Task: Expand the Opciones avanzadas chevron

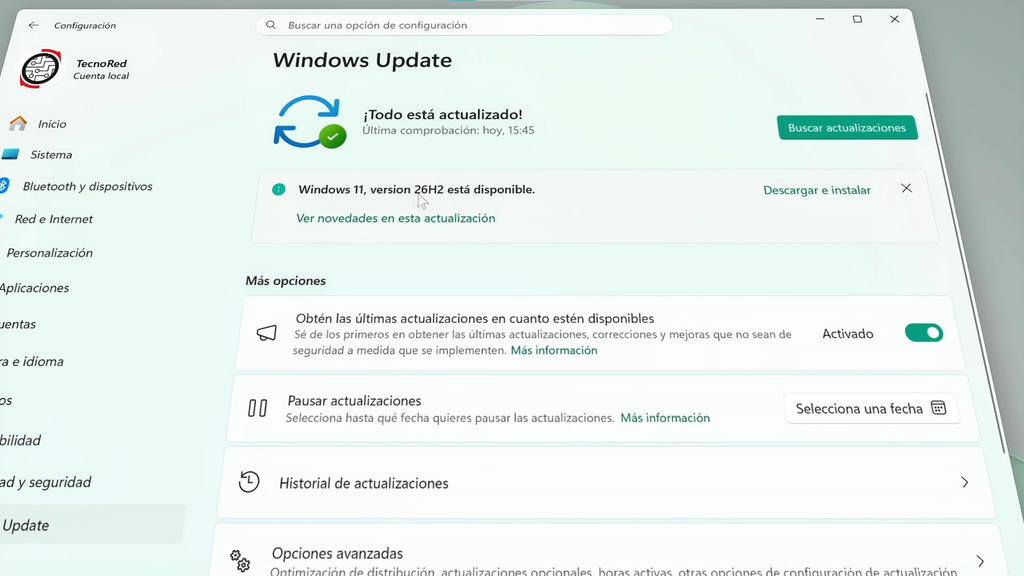Action: pyautogui.click(x=980, y=562)
